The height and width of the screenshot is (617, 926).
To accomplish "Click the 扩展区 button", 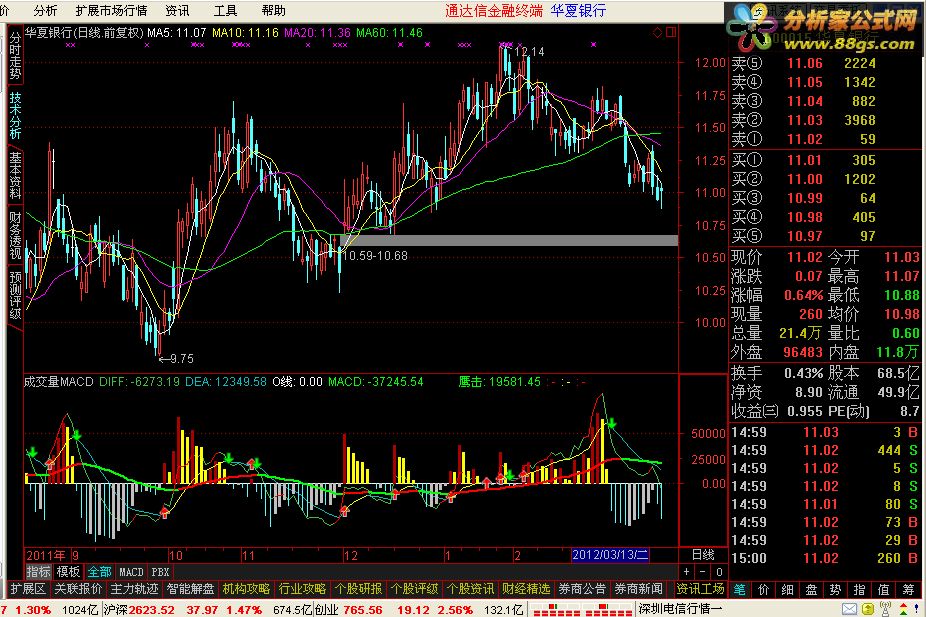I will tap(28, 589).
